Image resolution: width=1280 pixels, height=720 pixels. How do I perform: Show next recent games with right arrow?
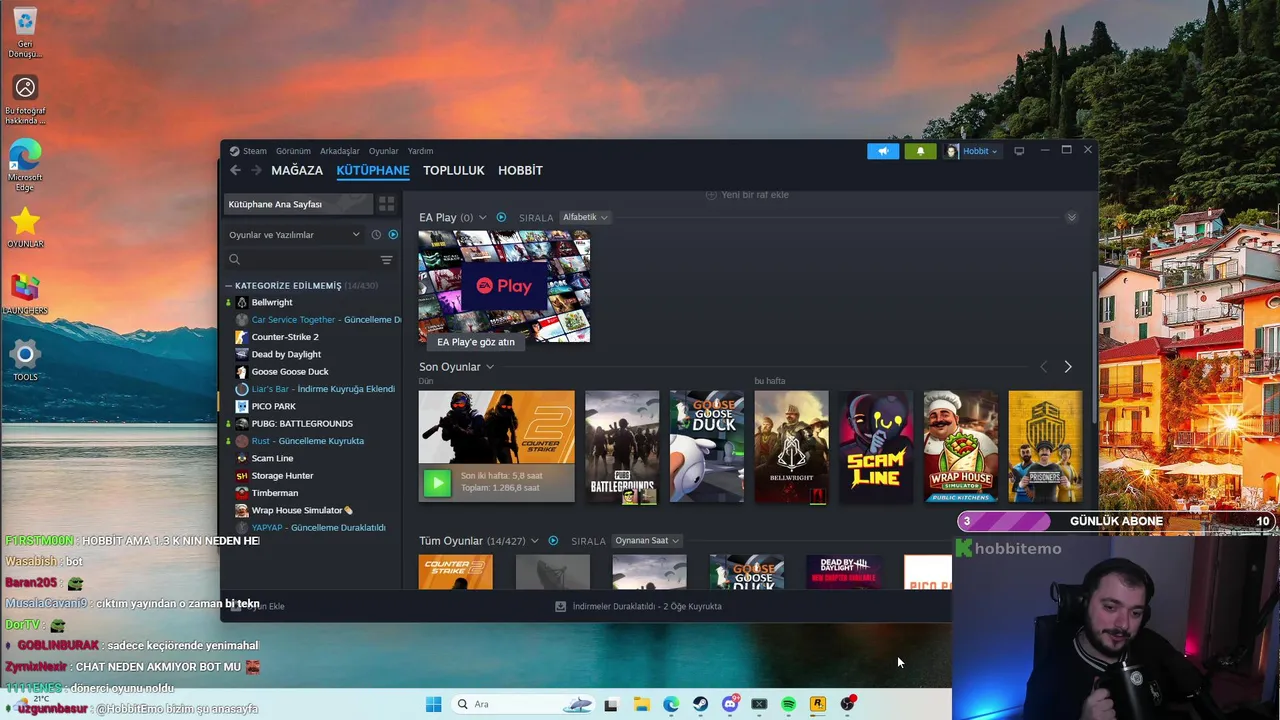click(1068, 367)
